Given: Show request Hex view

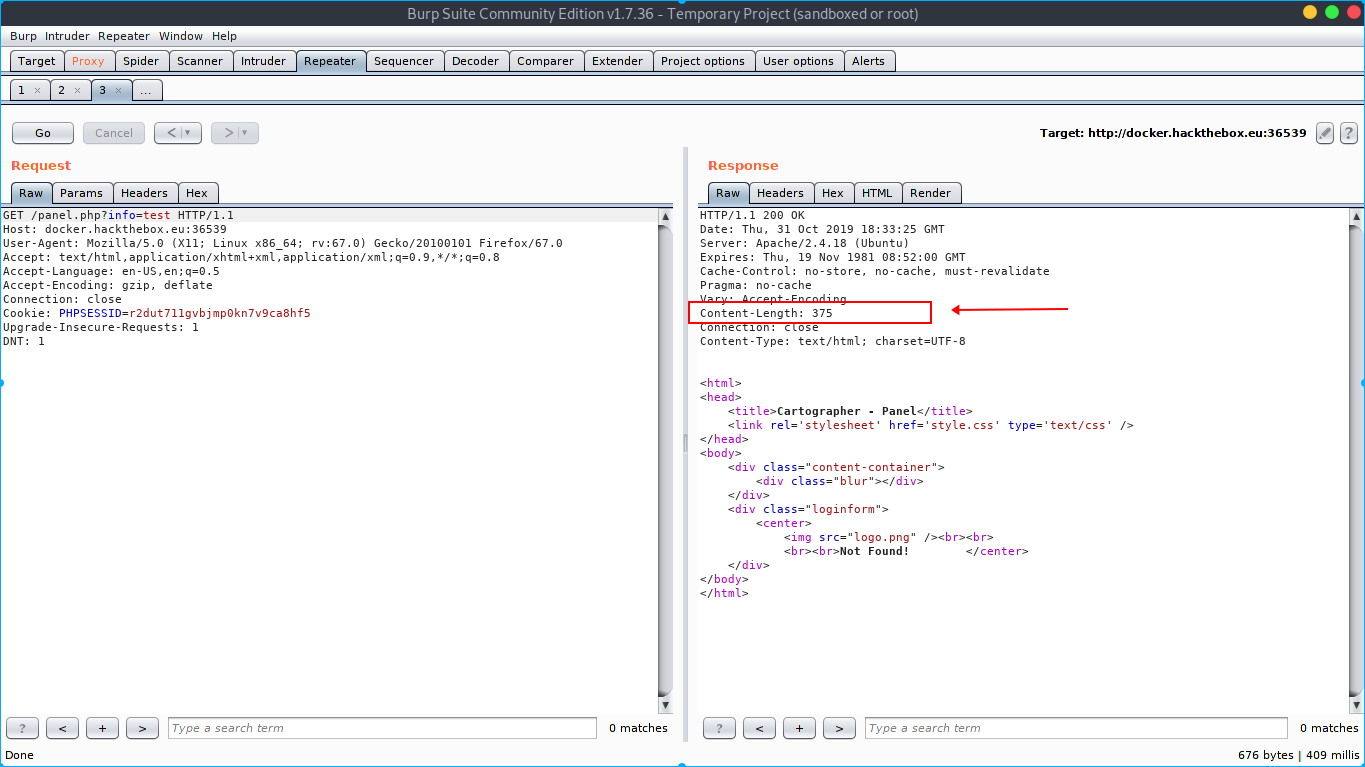Looking at the screenshot, I should pos(197,193).
